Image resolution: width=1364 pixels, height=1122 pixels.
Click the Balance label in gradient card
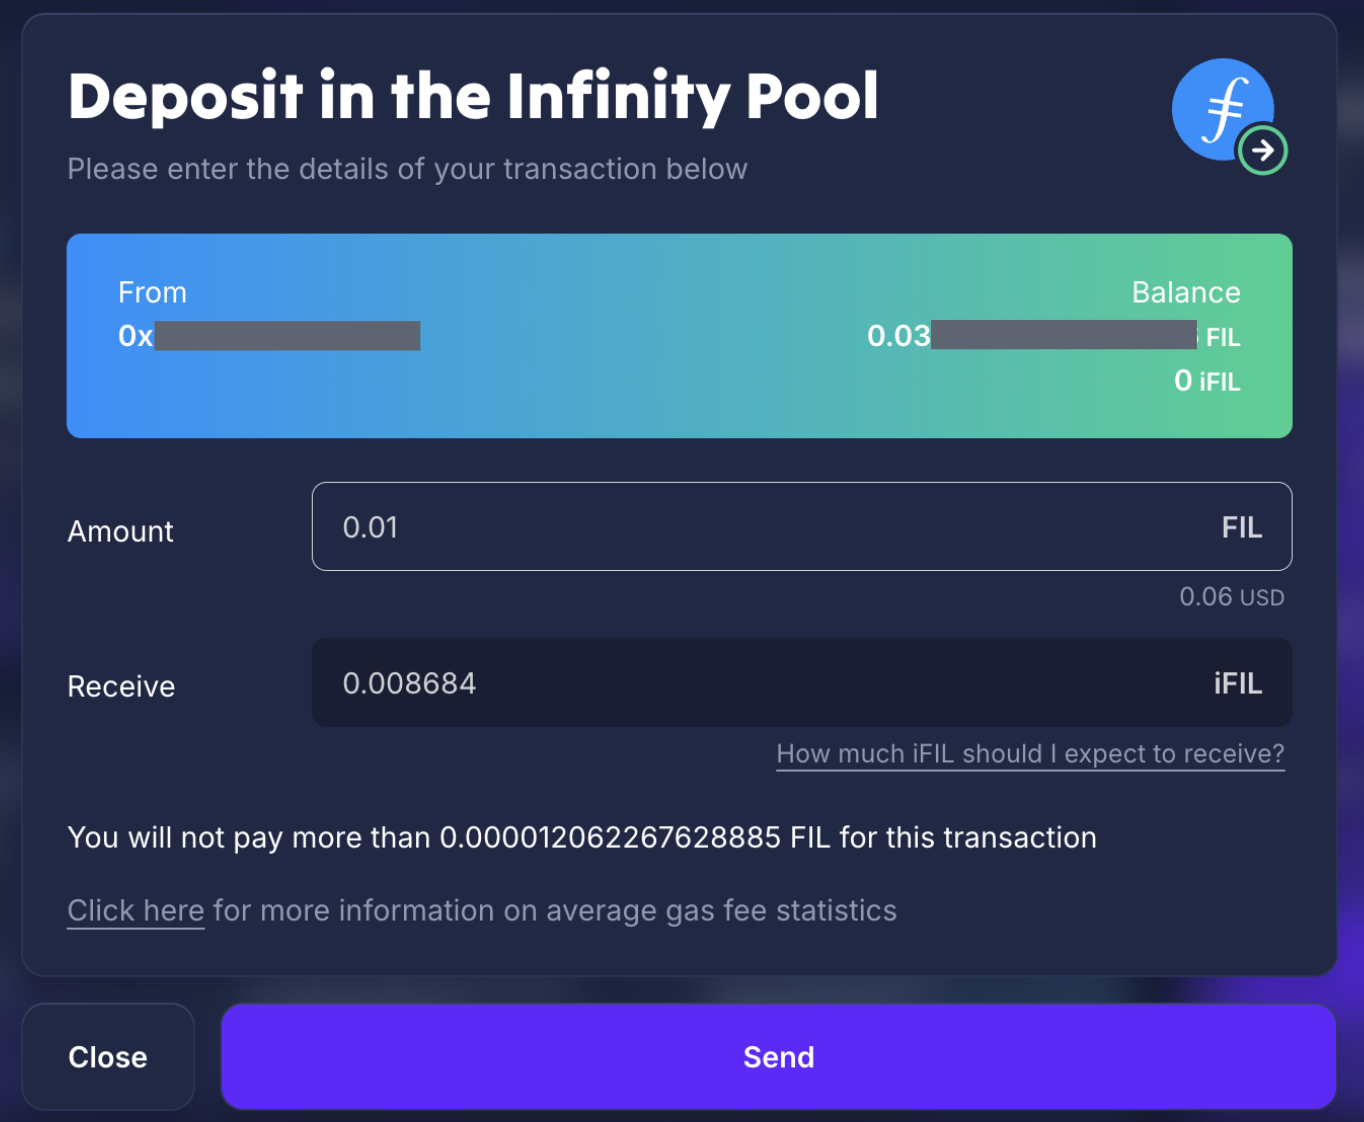coord(1185,292)
